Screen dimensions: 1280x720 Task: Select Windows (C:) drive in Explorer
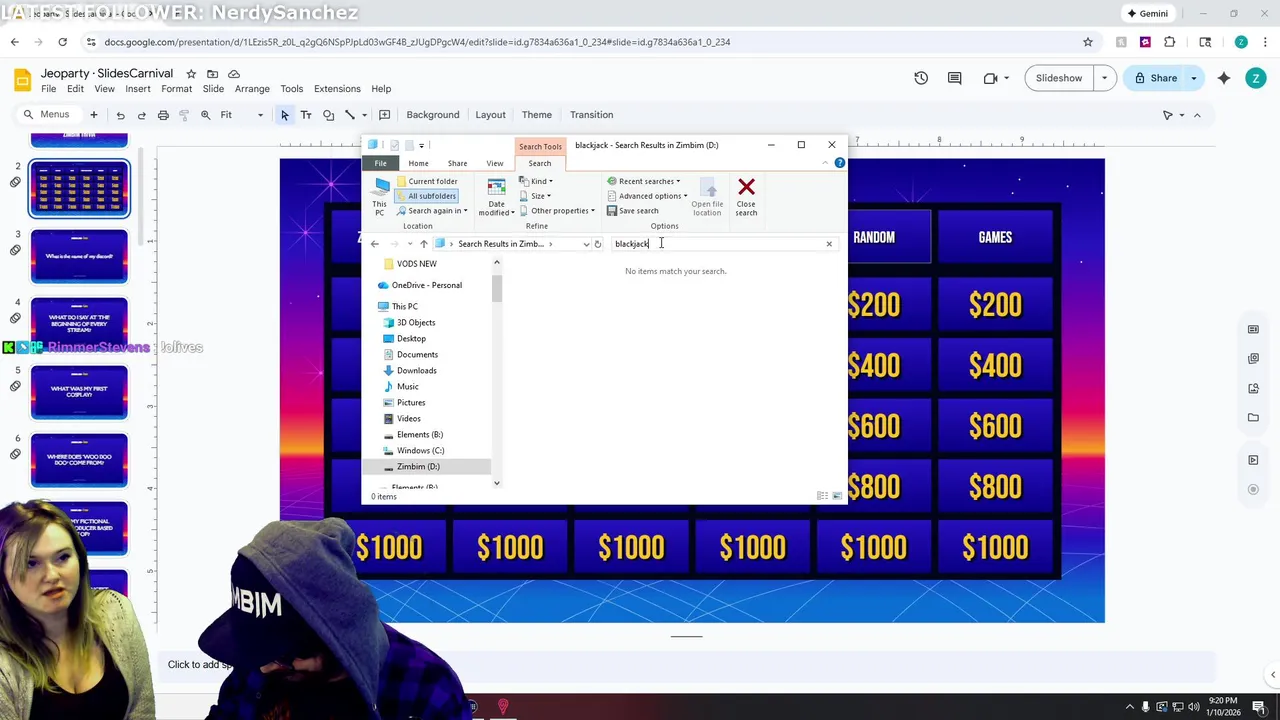click(420, 451)
